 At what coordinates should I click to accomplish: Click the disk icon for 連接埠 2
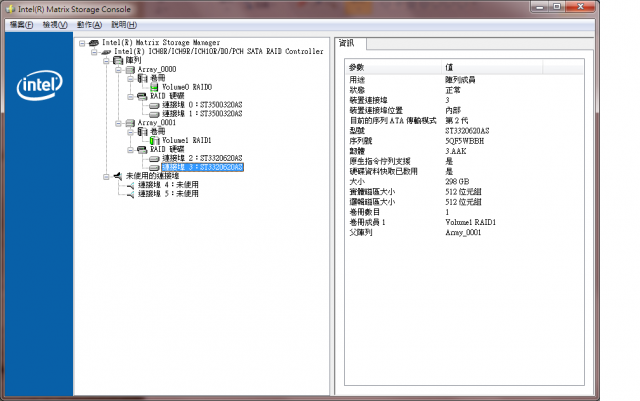click(x=154, y=158)
